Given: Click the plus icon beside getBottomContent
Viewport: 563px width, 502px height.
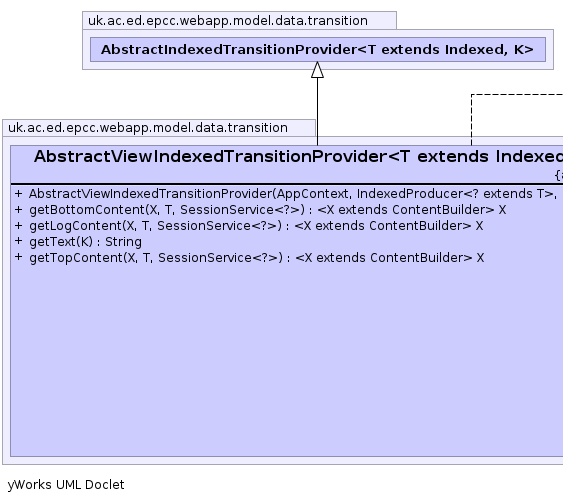Looking at the screenshot, I should tap(19, 210).
